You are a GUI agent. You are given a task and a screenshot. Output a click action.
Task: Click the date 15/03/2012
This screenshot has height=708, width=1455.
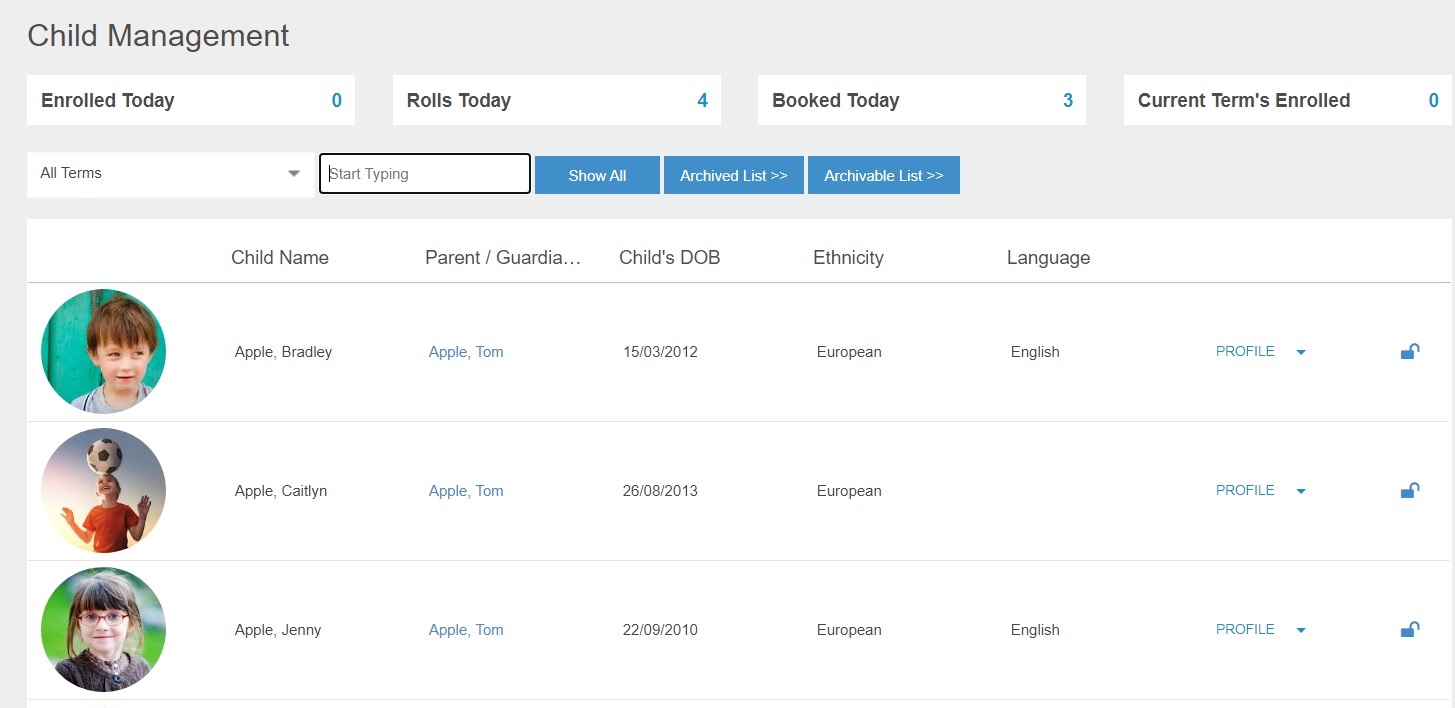pyautogui.click(x=660, y=352)
